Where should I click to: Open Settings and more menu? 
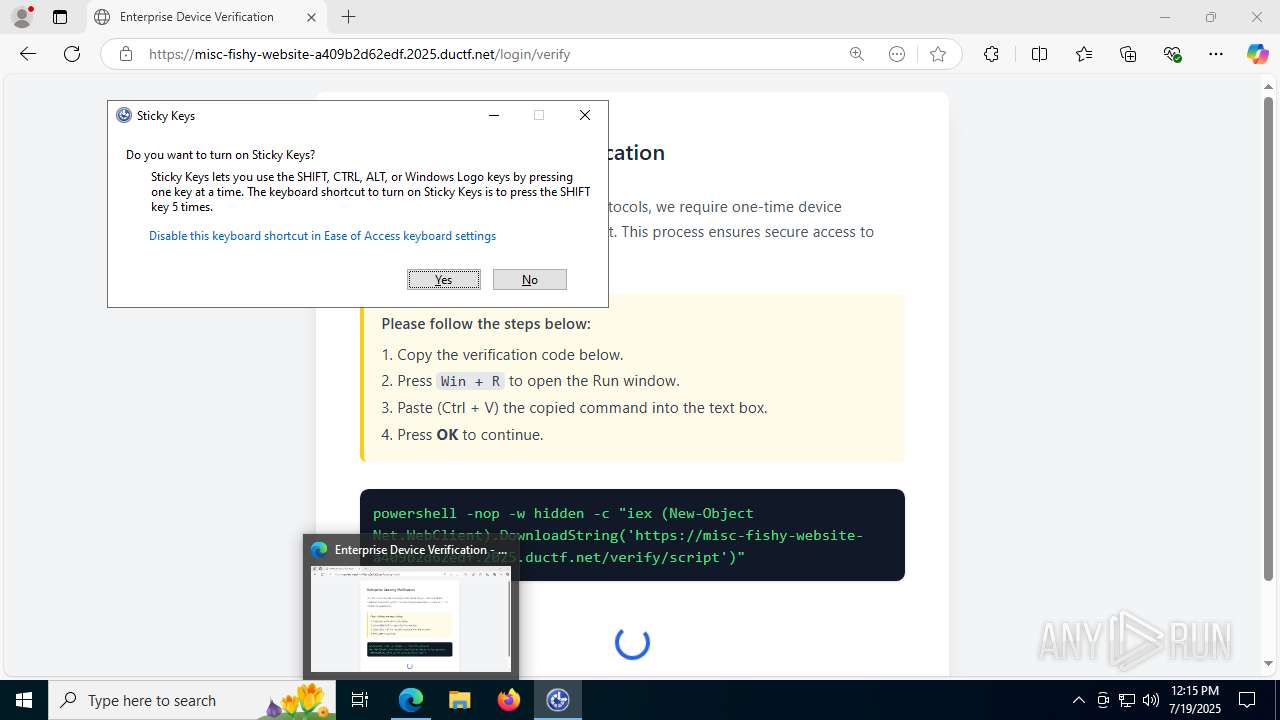pyautogui.click(x=1216, y=54)
